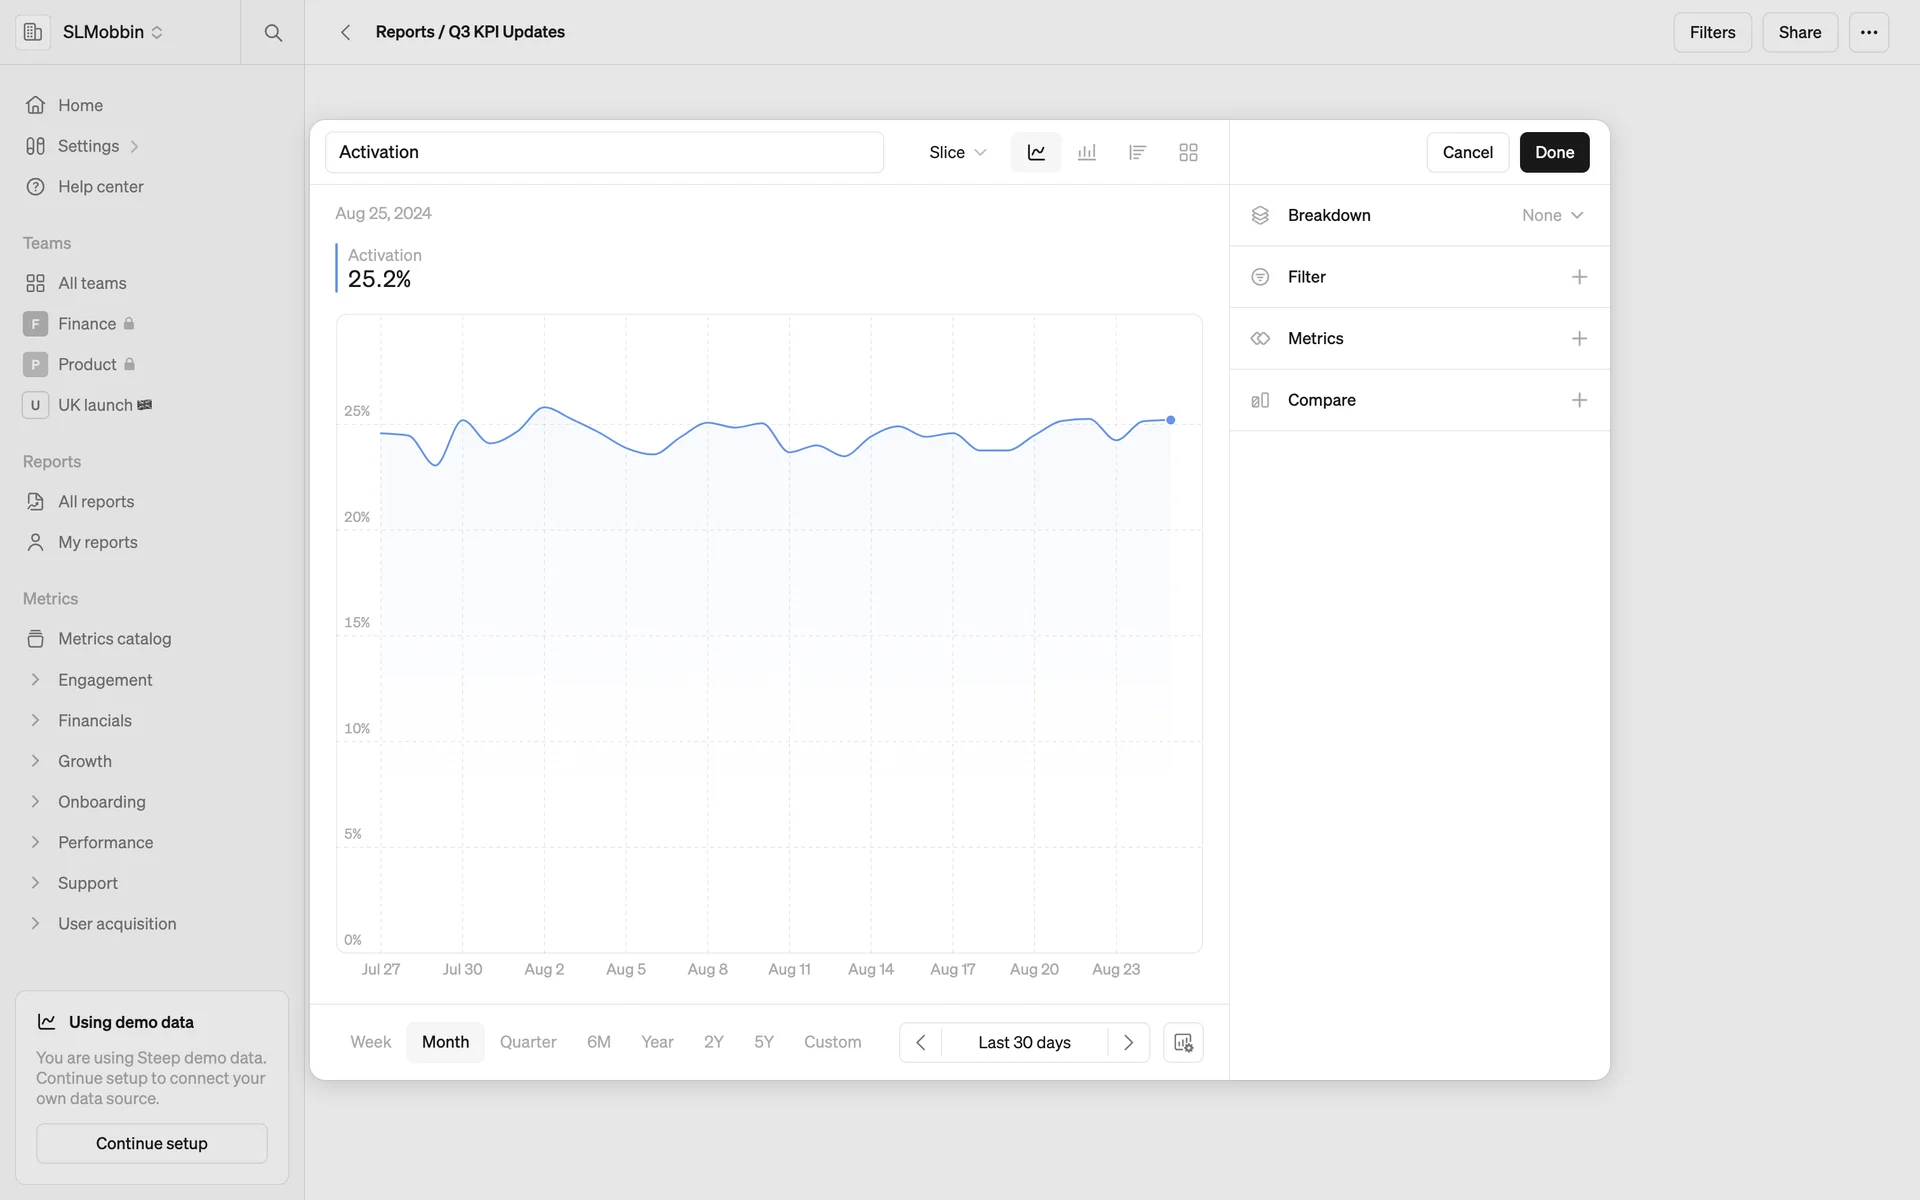Click the Activation title input field
This screenshot has height=1200, width=1920.
click(x=604, y=152)
